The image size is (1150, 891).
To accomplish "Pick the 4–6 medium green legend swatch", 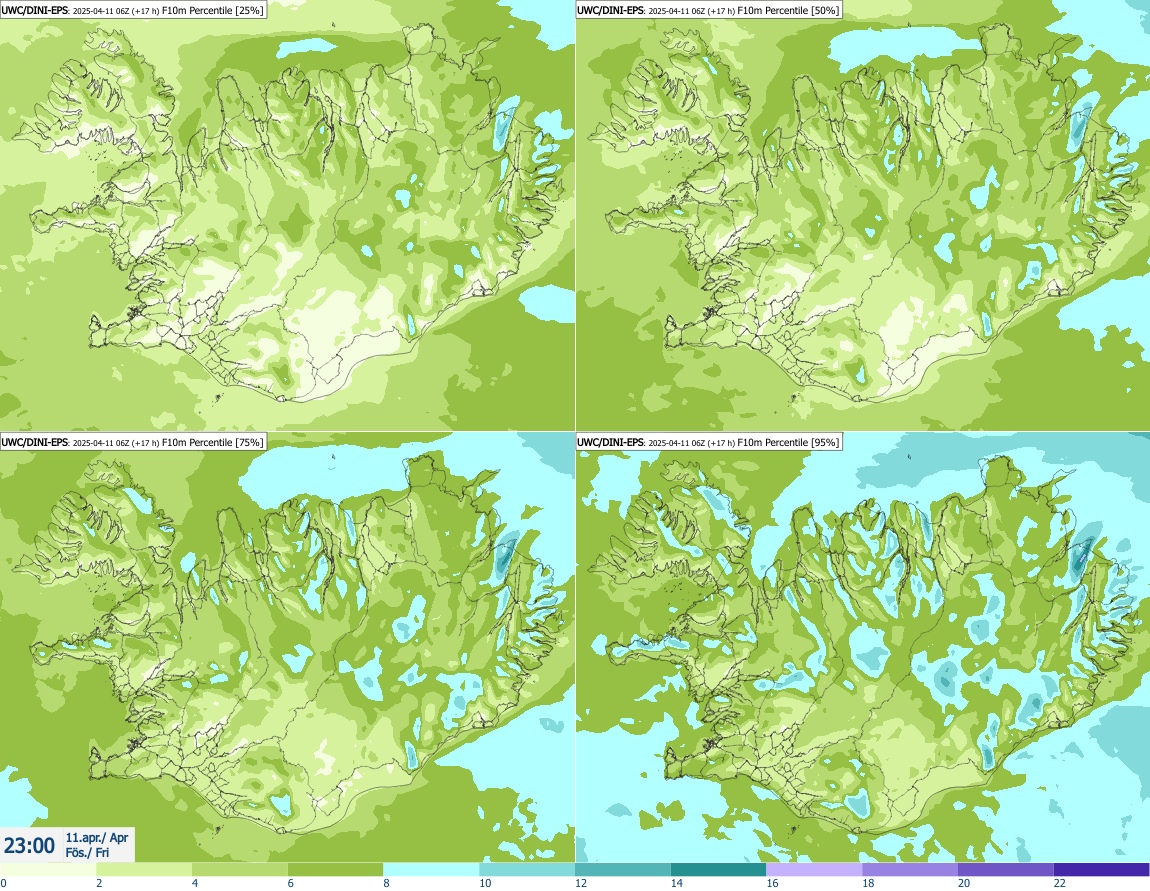I will click(239, 870).
